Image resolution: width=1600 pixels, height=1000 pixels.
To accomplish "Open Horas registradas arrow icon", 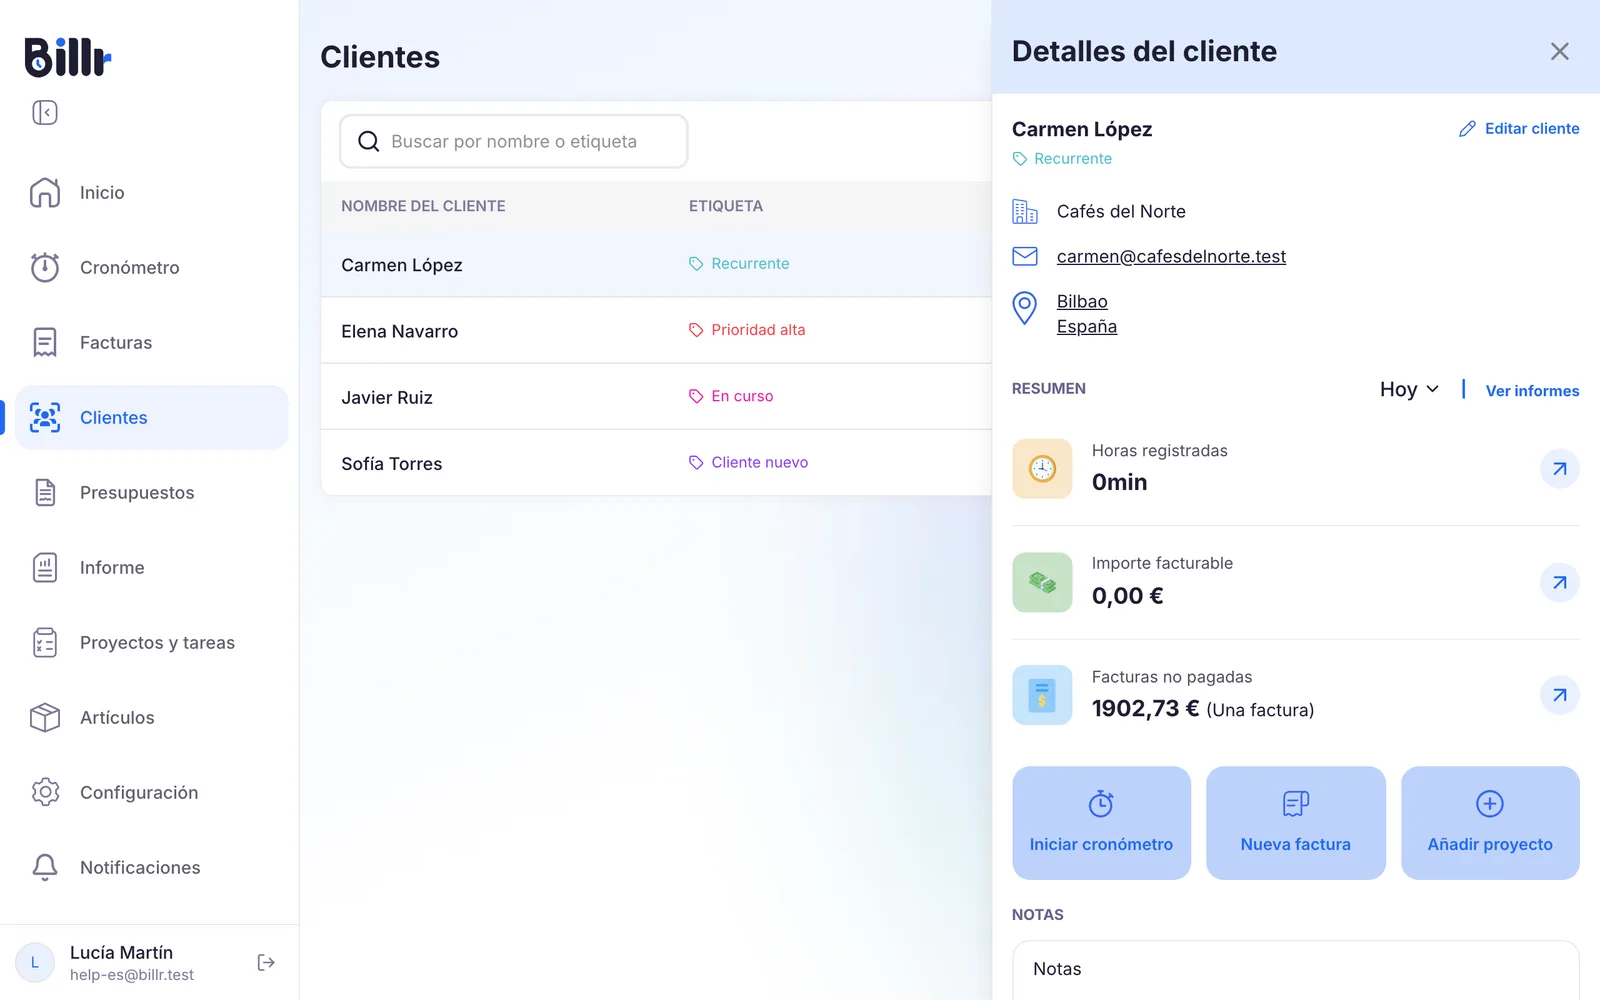I will point(1560,468).
